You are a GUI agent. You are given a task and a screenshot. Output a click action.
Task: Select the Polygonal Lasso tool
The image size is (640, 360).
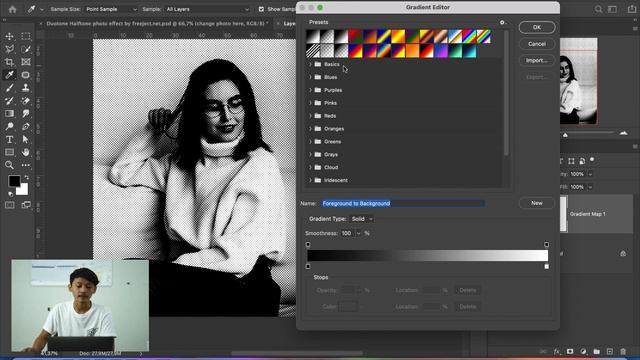(x=9, y=49)
